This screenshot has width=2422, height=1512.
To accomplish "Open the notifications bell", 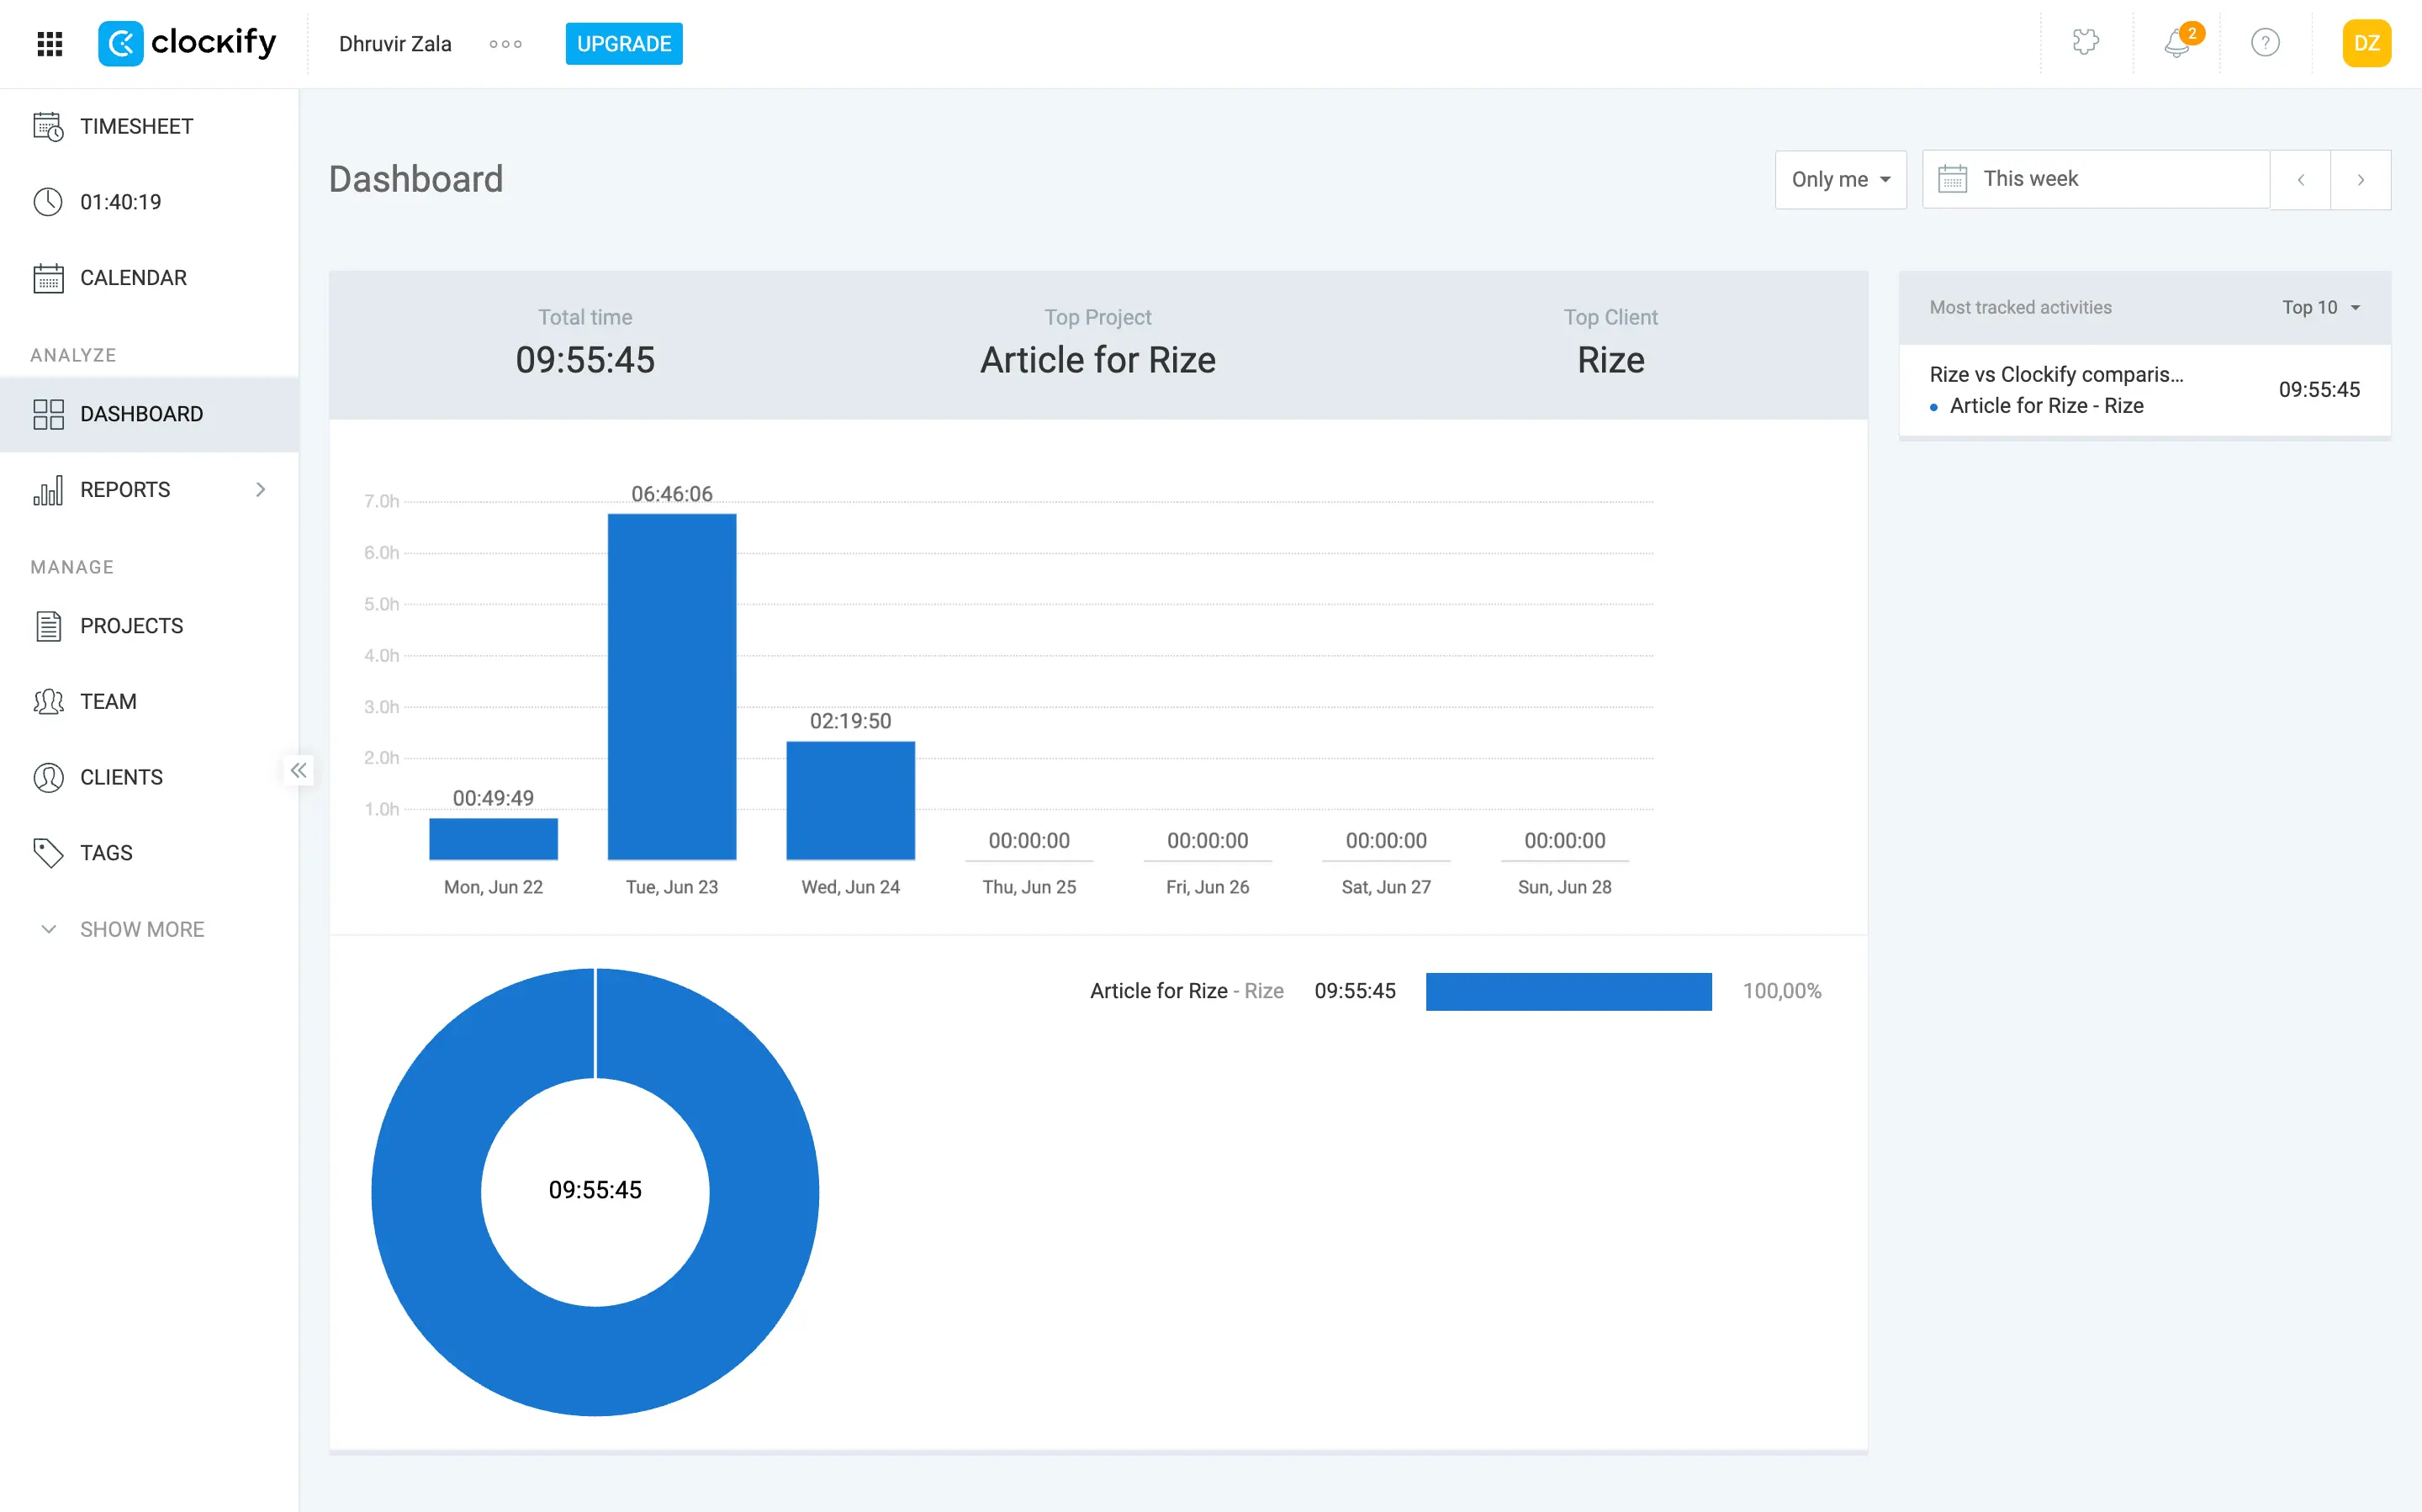I will (x=2177, y=43).
